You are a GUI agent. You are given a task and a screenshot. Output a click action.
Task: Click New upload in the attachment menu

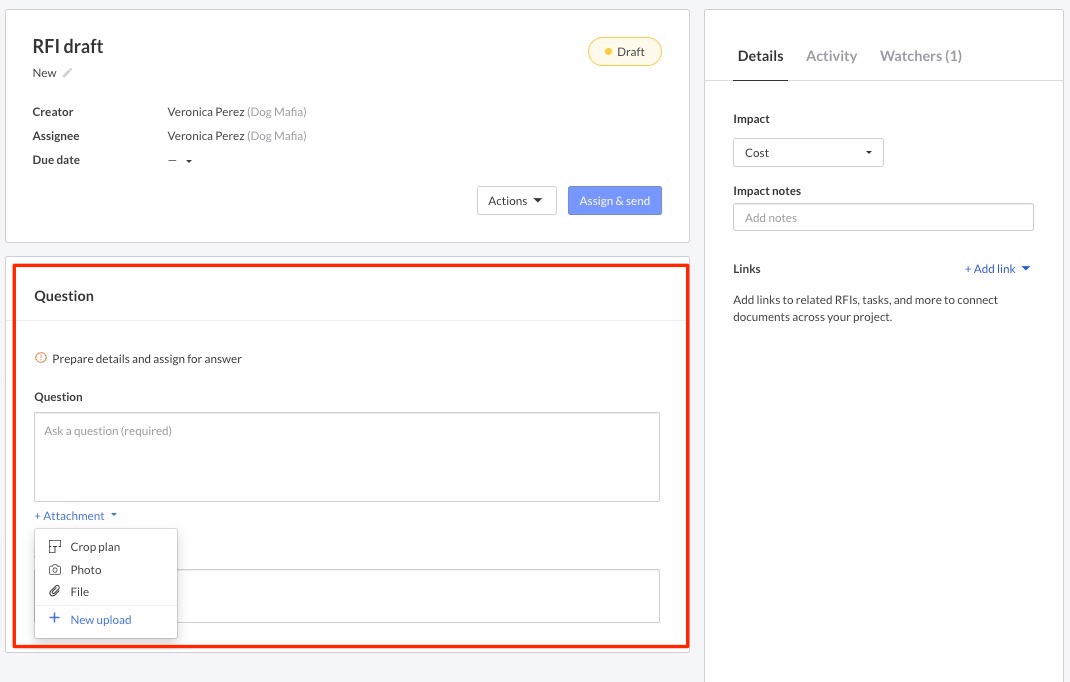tap(100, 620)
